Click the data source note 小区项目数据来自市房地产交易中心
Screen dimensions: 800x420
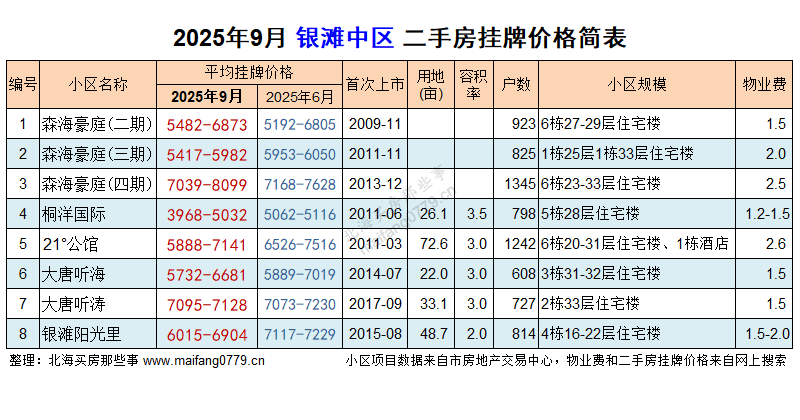(448, 361)
